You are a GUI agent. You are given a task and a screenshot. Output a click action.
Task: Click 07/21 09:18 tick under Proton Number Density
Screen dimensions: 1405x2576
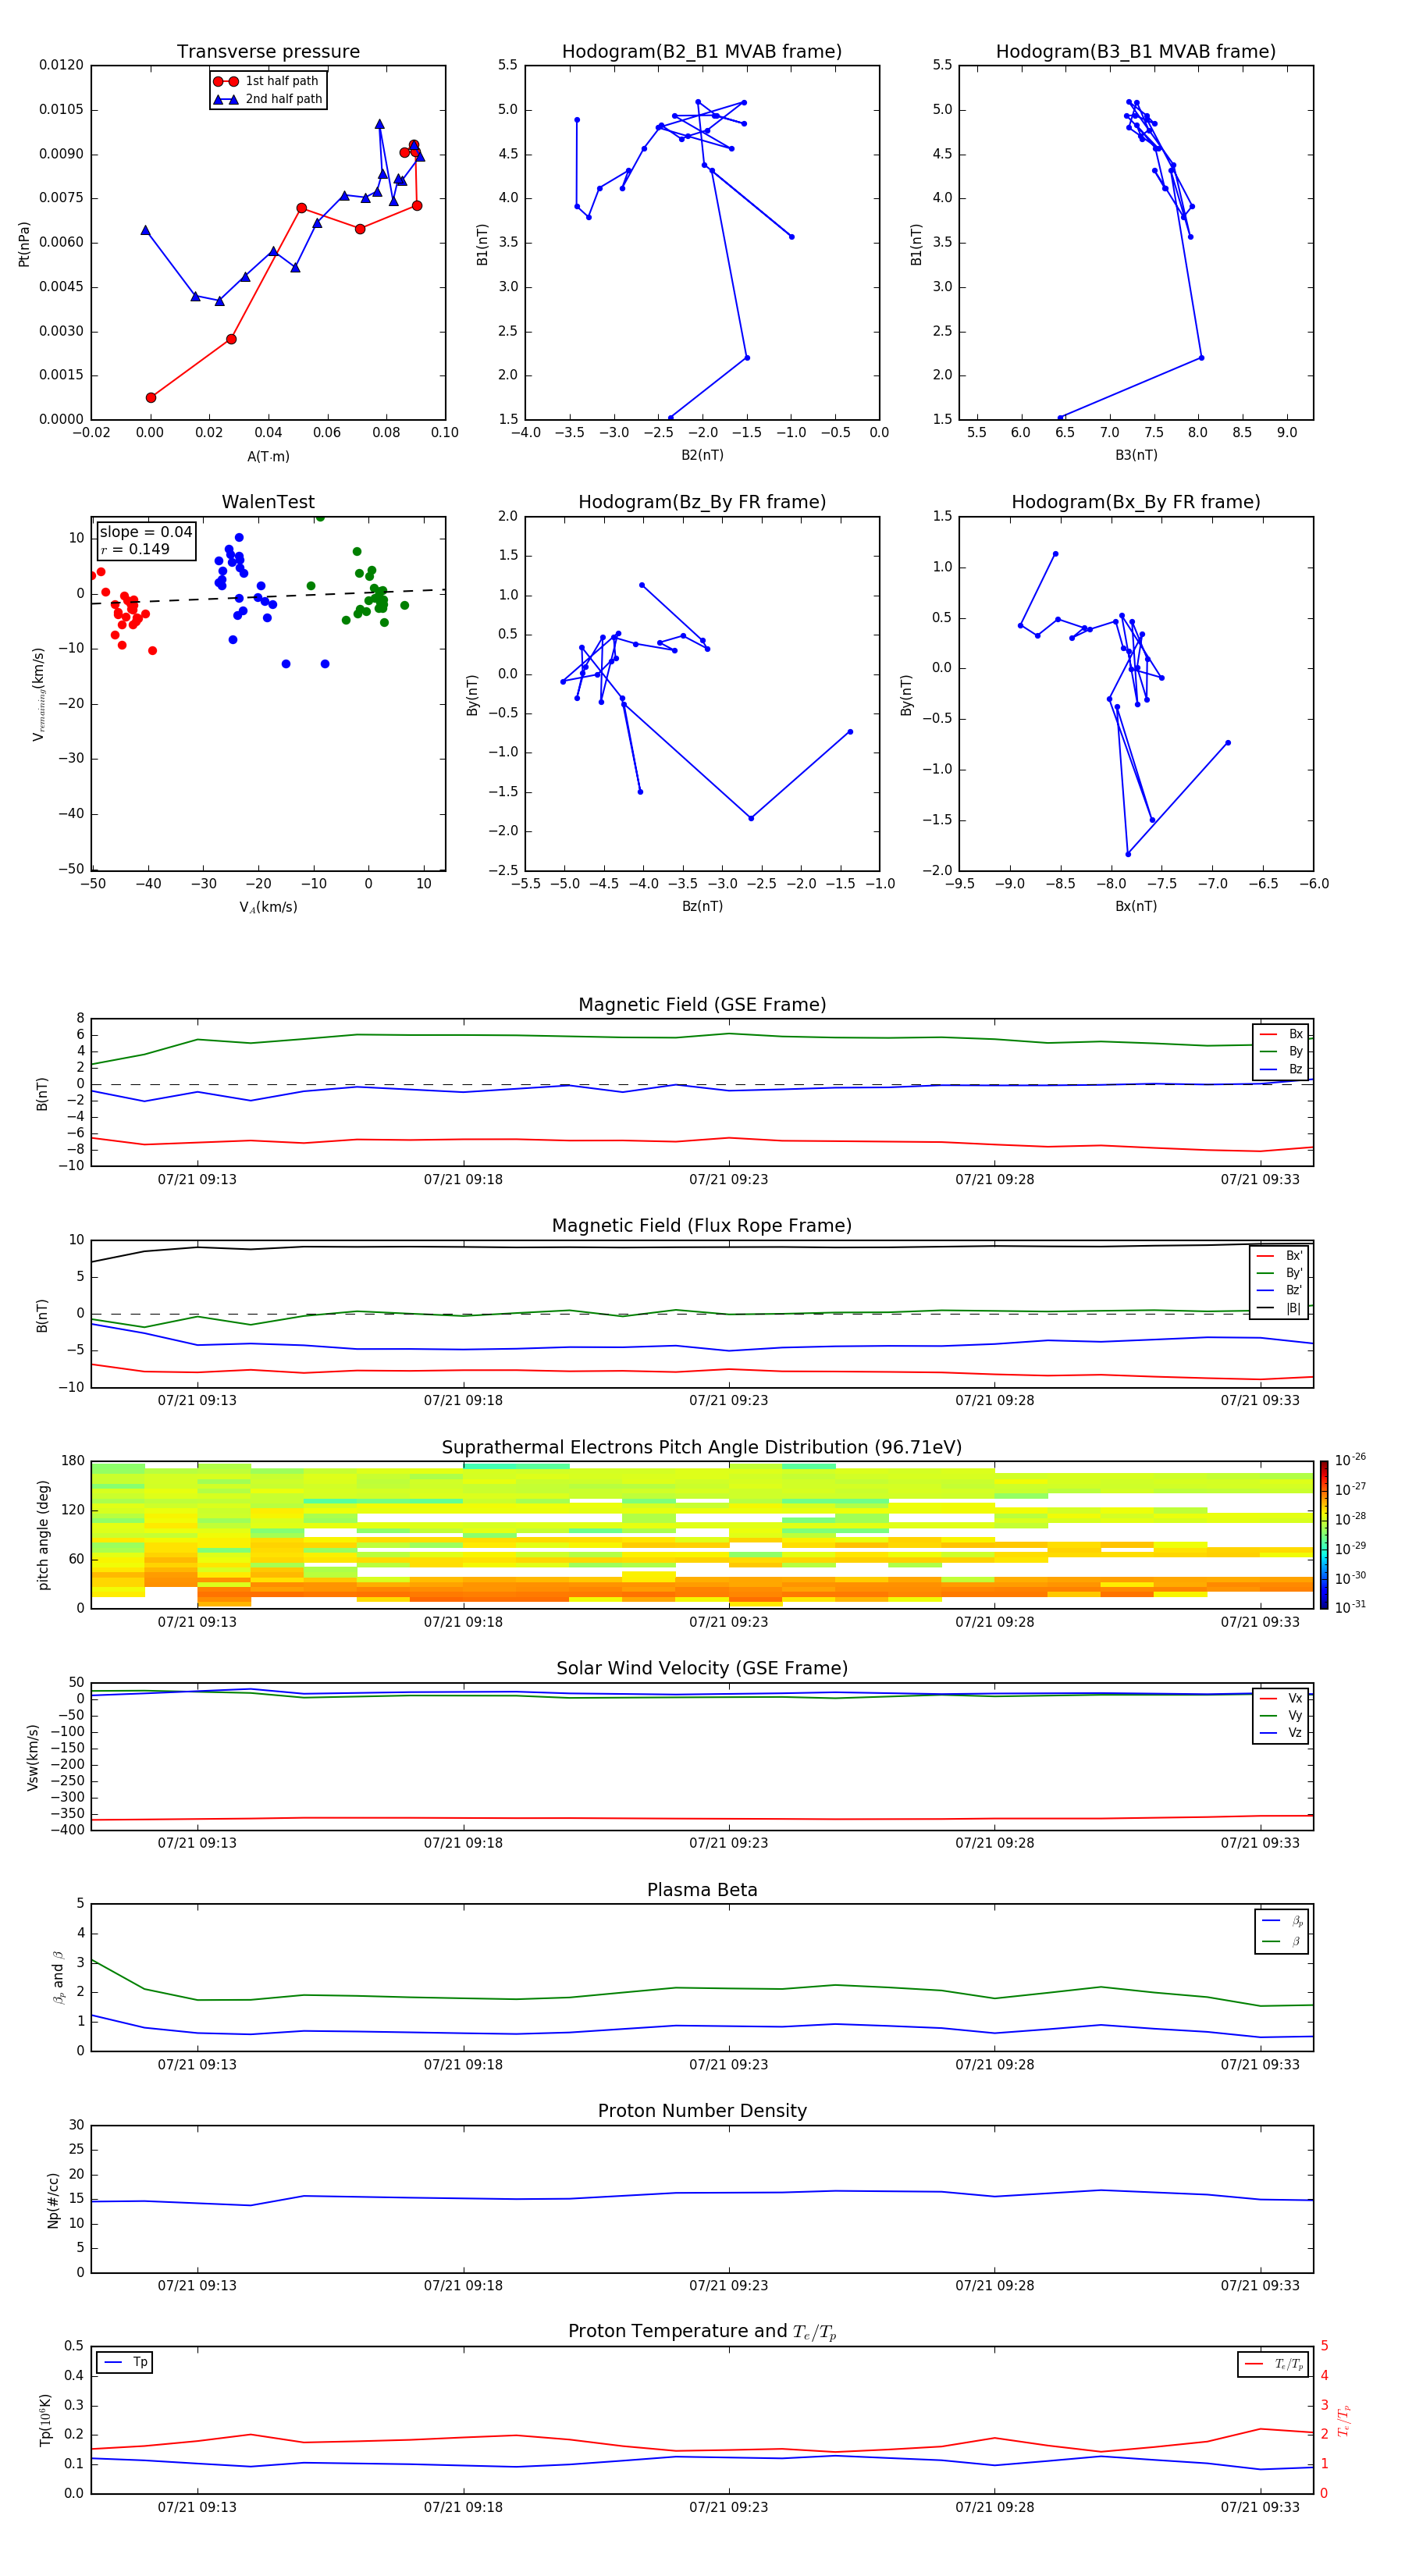[x=463, y=2286]
